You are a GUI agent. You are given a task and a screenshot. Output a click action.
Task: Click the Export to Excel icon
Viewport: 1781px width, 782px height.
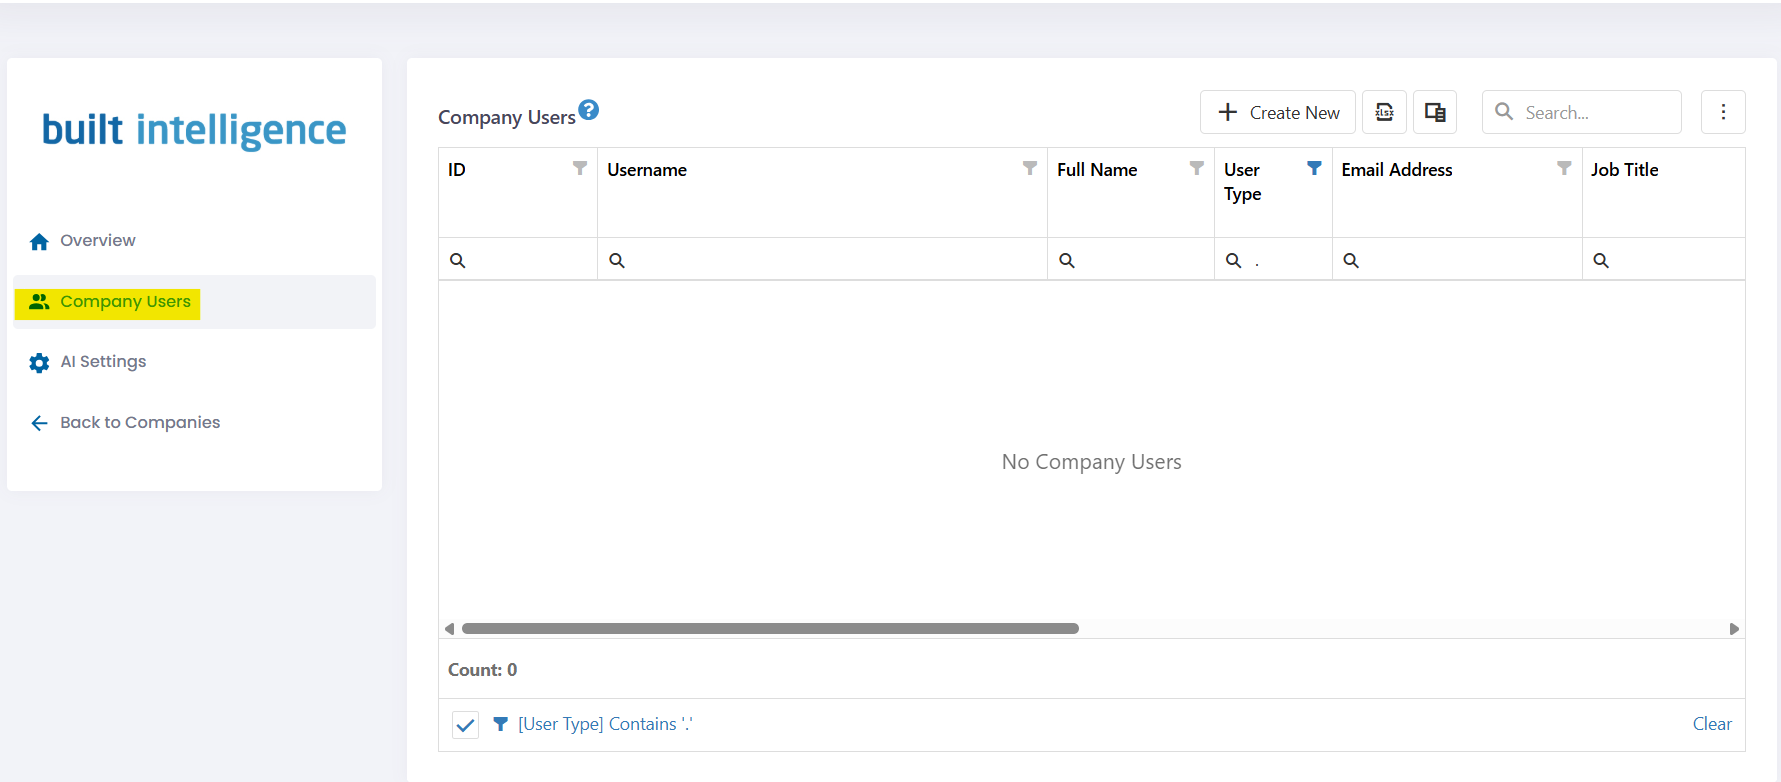pyautogui.click(x=1384, y=112)
